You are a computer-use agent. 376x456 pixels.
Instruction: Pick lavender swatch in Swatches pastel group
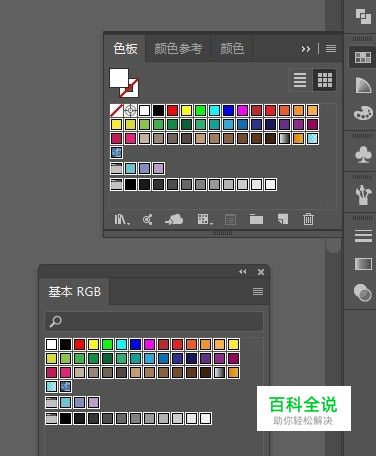click(158, 168)
